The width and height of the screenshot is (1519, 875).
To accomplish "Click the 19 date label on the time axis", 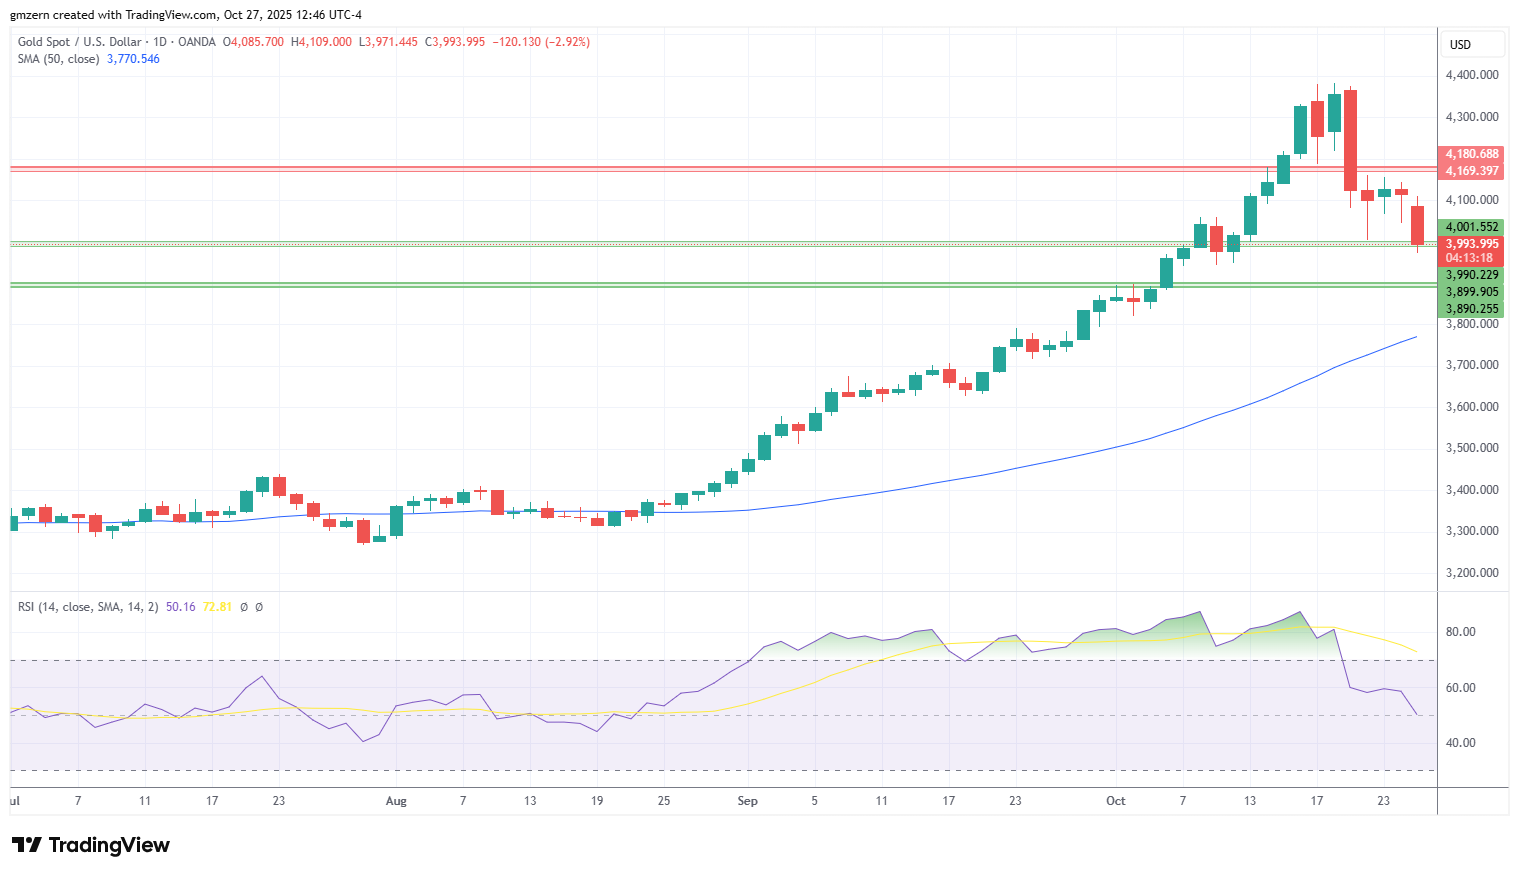I will (x=597, y=801).
